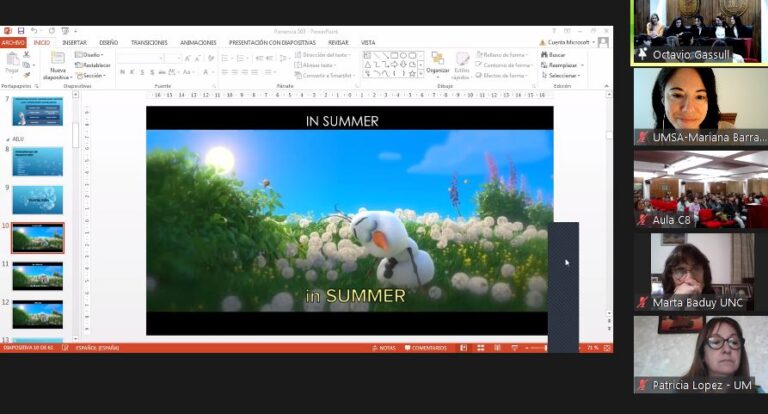
Task: Click the Organizar icon in Dibujo group
Action: click(437, 63)
